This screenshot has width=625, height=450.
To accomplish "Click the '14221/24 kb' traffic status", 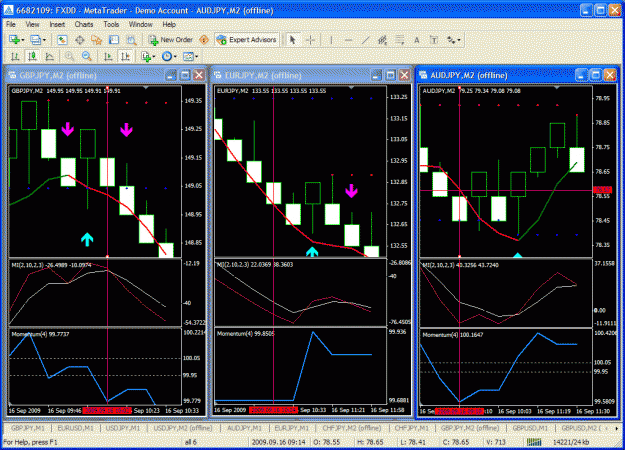I will tap(570, 442).
